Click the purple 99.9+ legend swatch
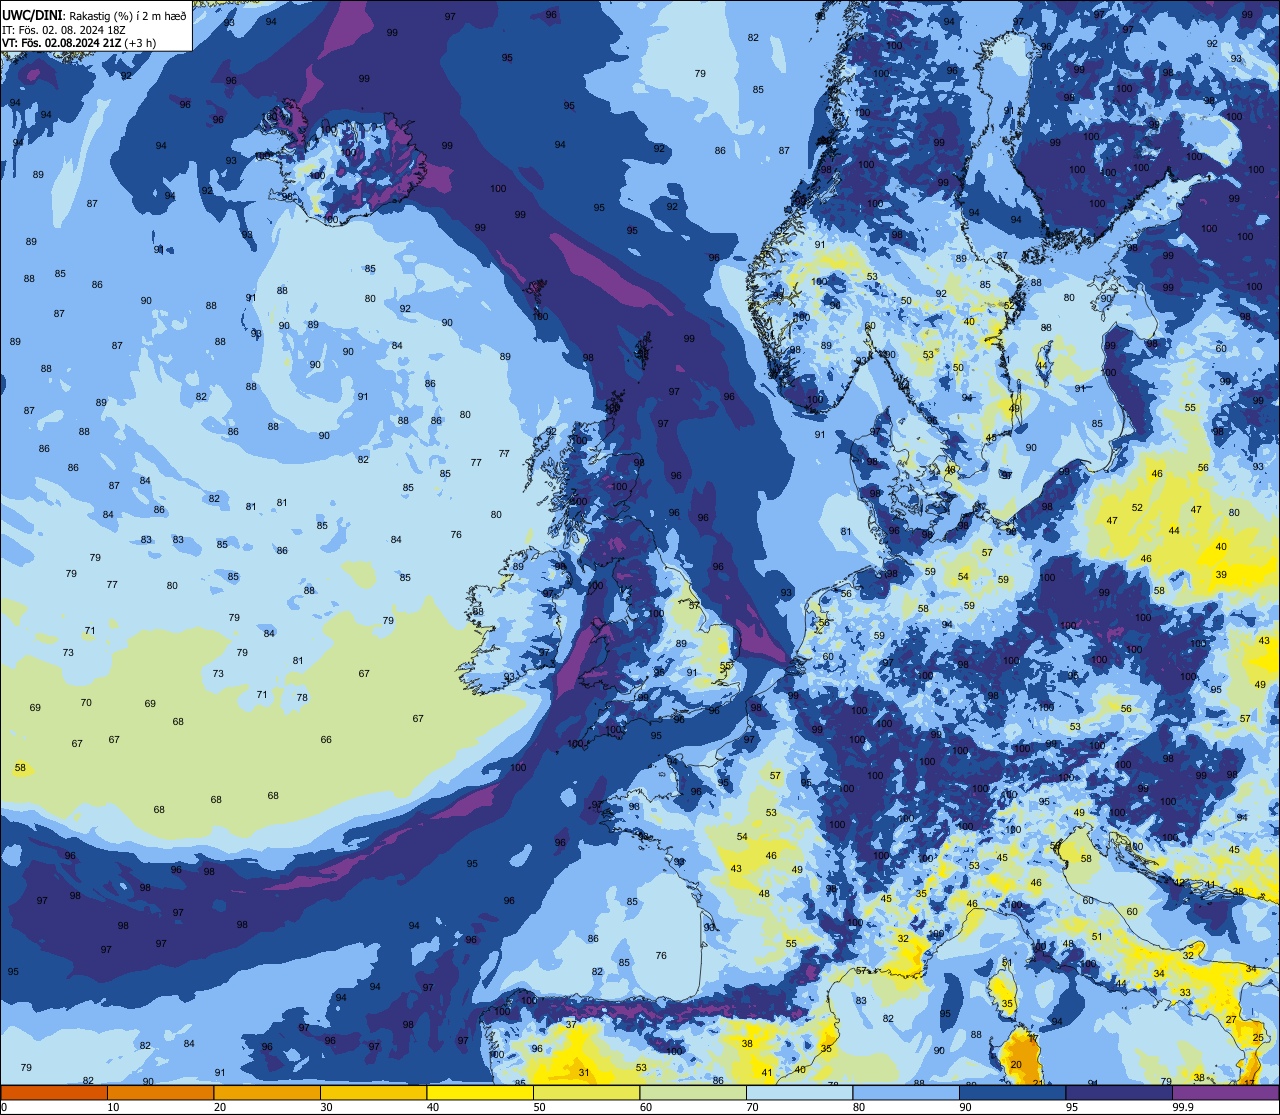This screenshot has height=1115, width=1280. pos(1226,1092)
